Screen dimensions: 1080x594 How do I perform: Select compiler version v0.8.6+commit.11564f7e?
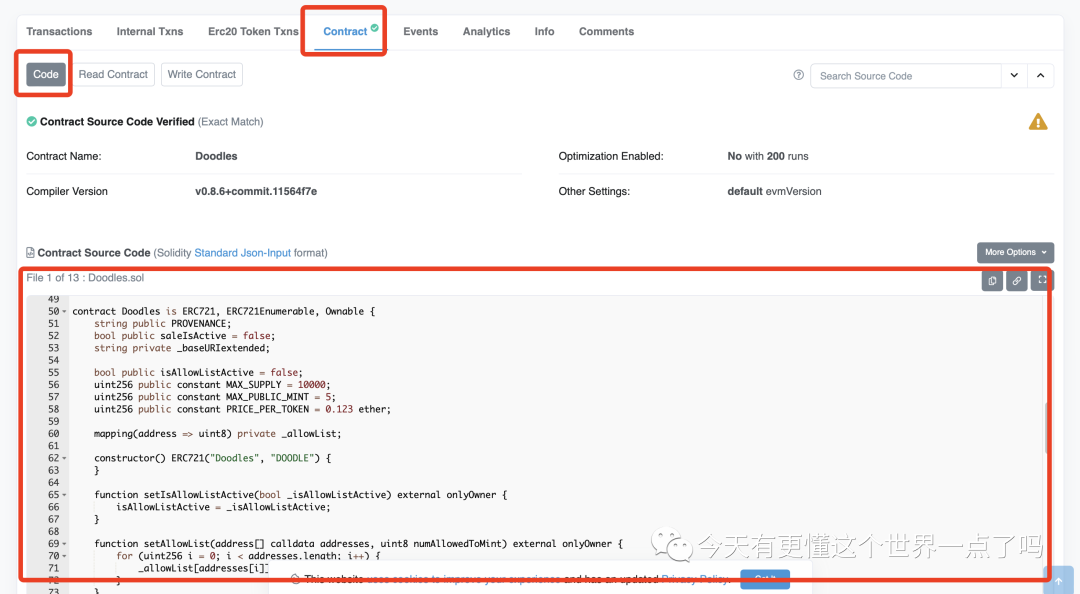tap(256, 192)
